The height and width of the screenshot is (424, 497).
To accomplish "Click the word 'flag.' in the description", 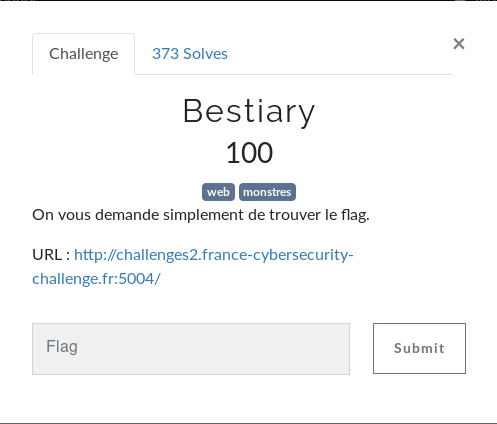I will click(x=355, y=215).
